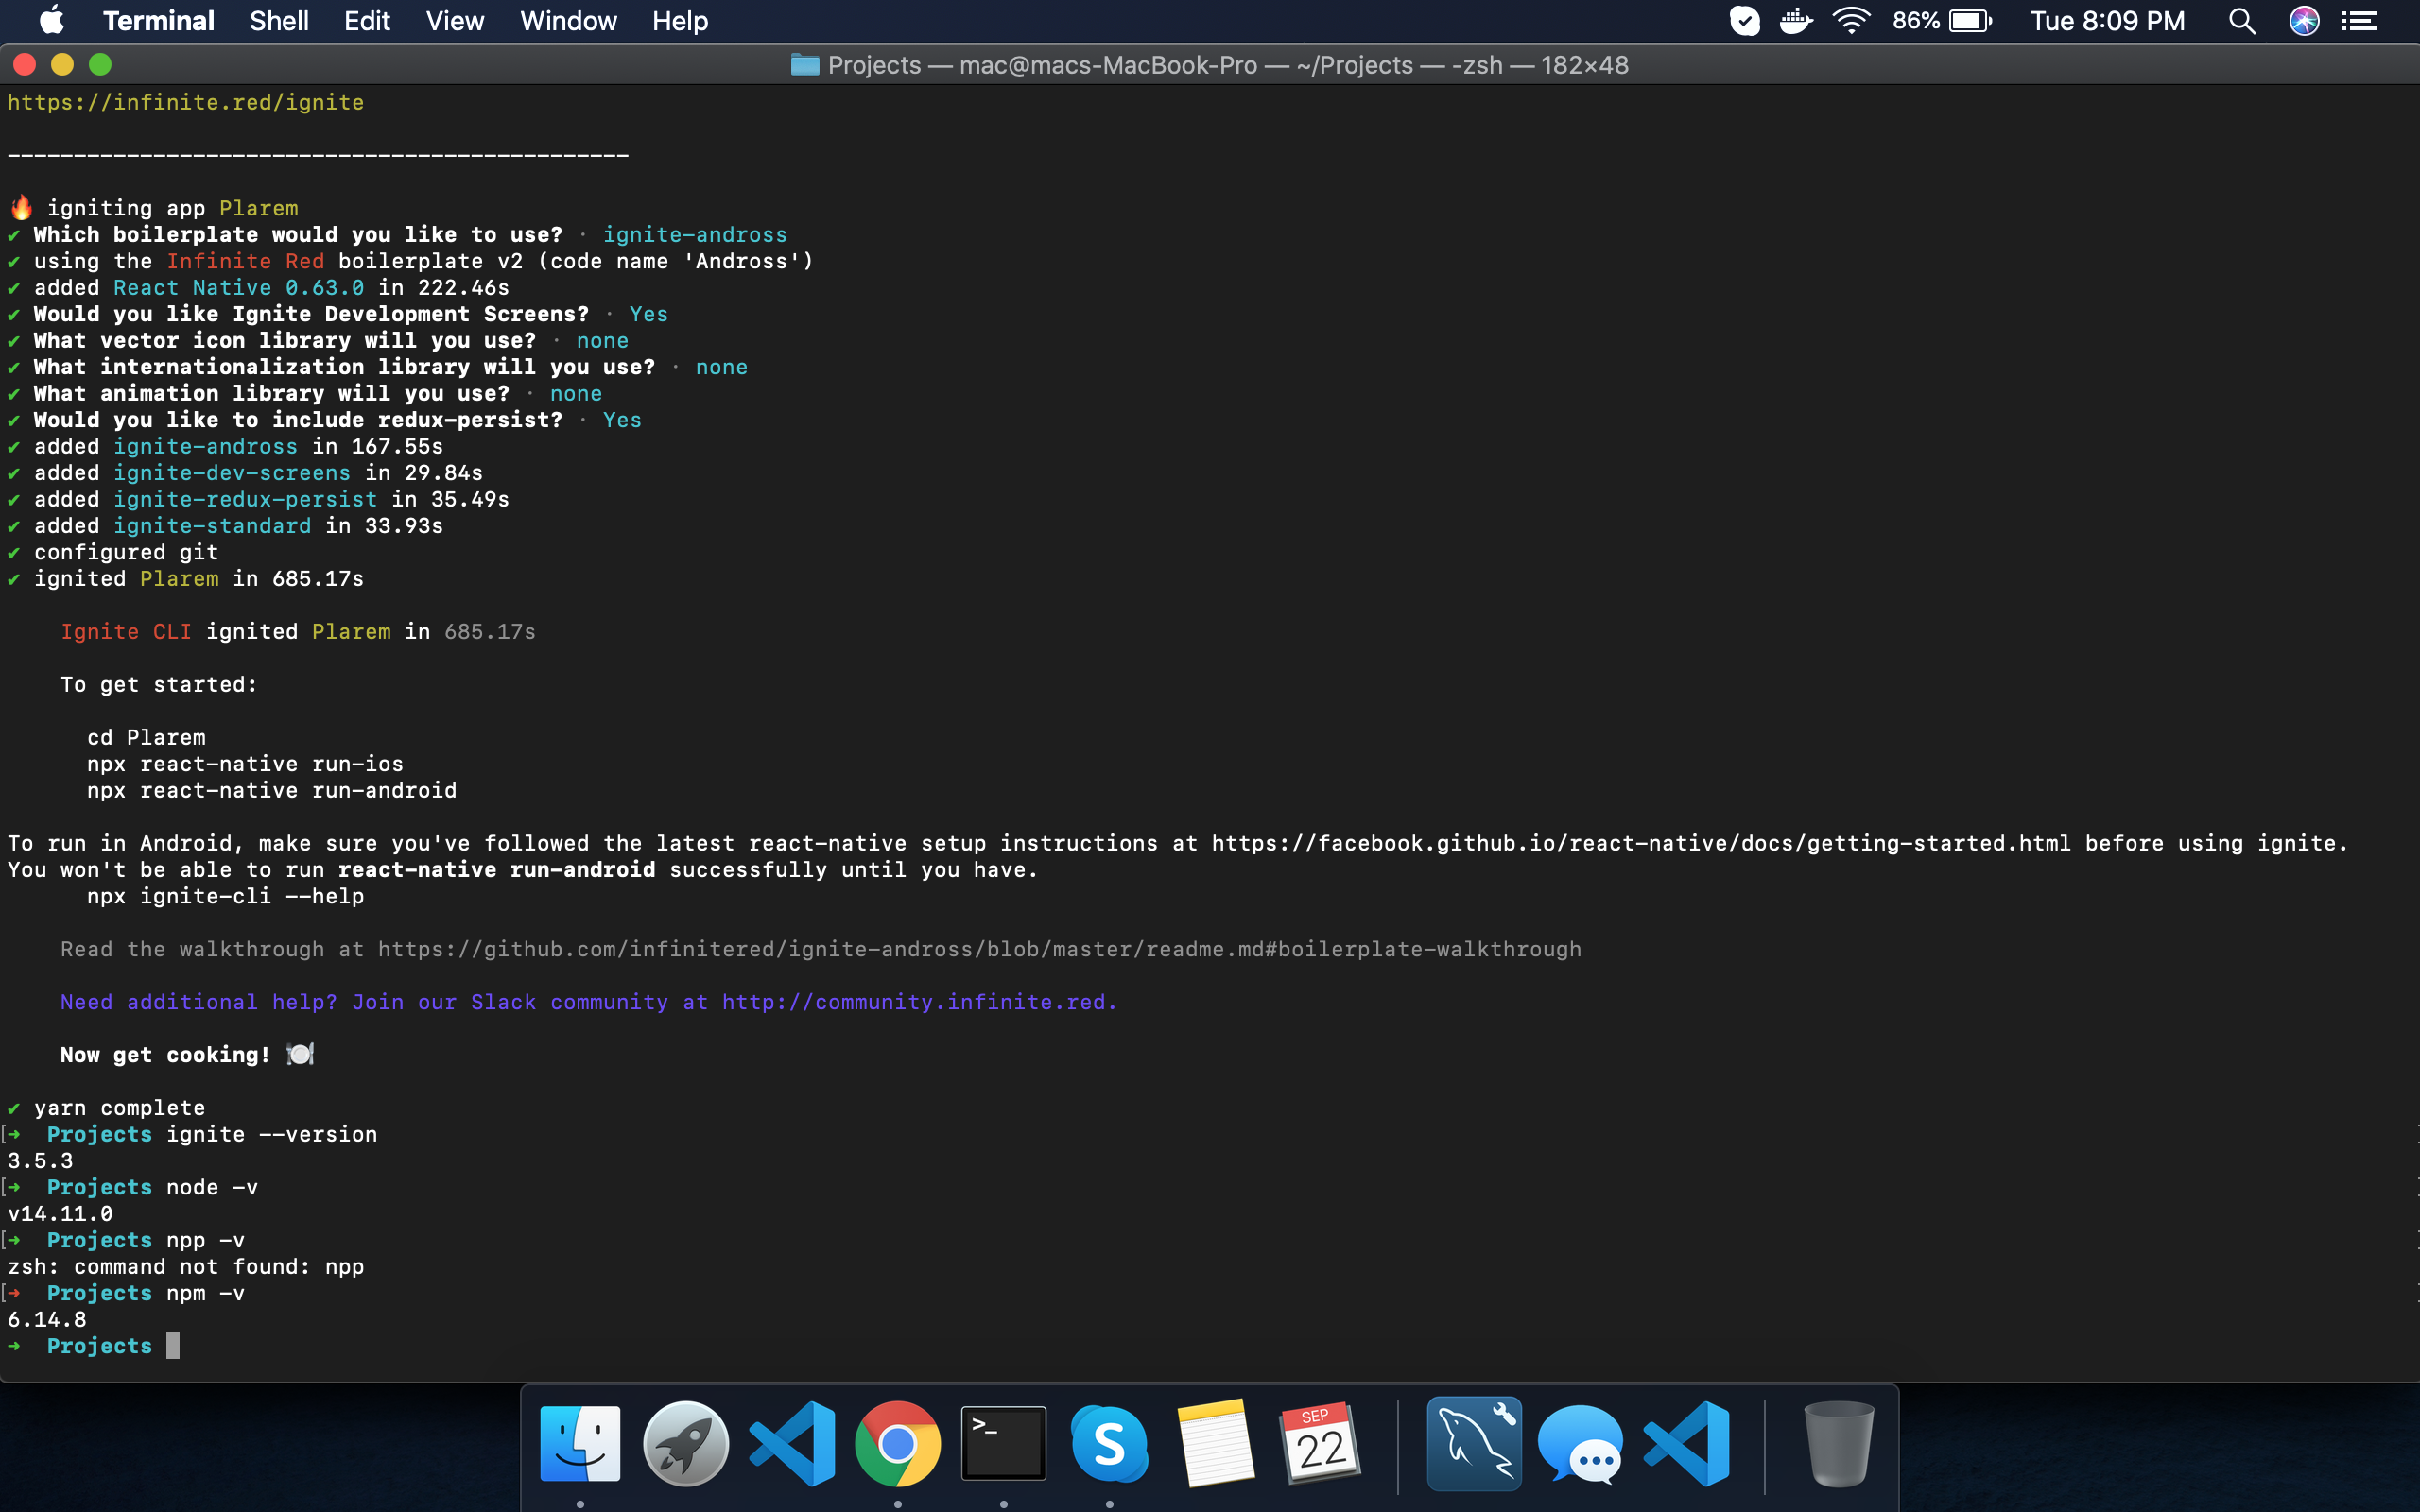This screenshot has width=2420, height=1512.
Task: Open the Terminal app menu
Action: pos(158,20)
